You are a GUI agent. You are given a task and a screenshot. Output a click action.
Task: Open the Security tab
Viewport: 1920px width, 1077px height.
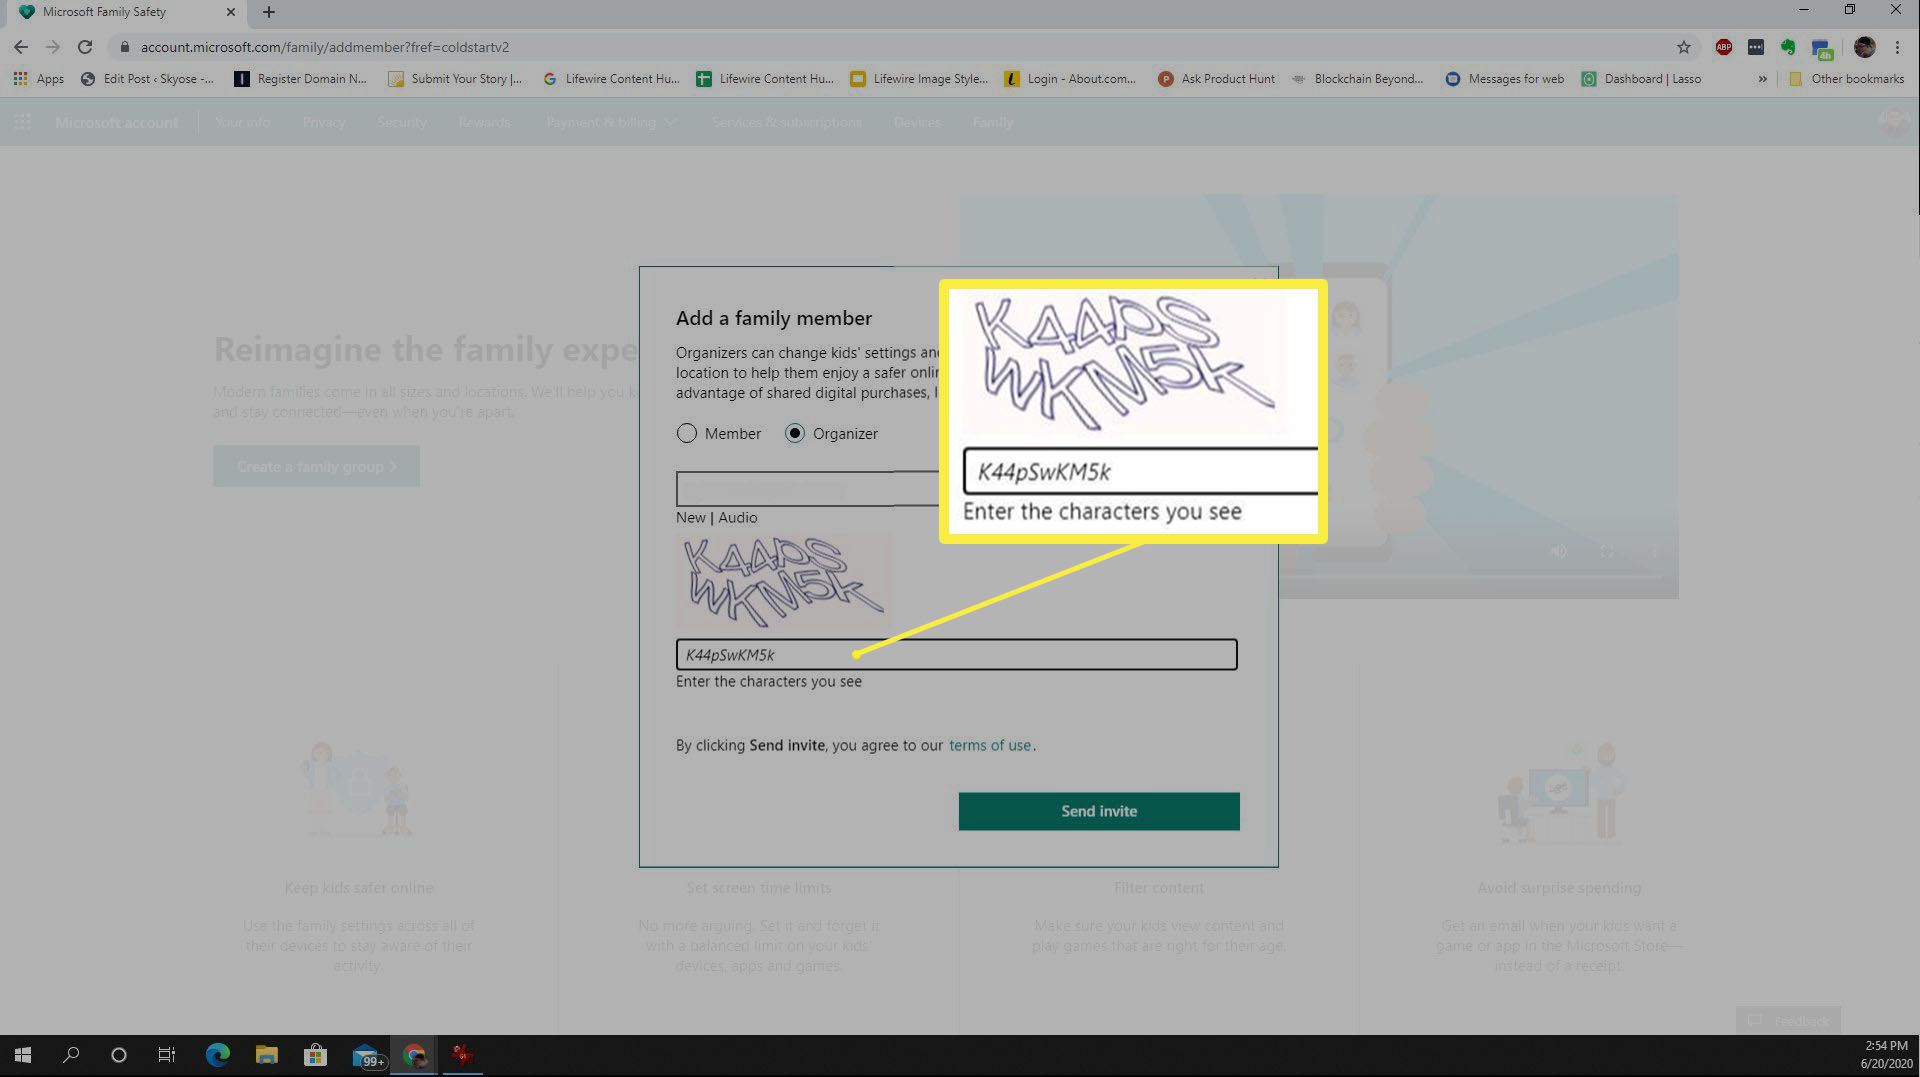402,122
